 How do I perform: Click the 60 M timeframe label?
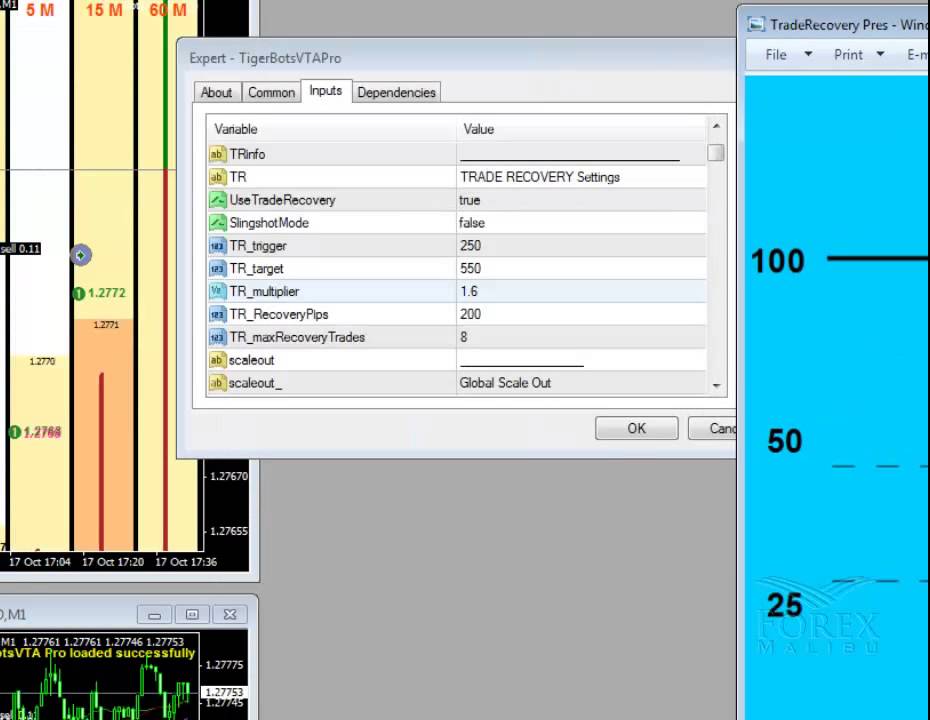coord(168,10)
